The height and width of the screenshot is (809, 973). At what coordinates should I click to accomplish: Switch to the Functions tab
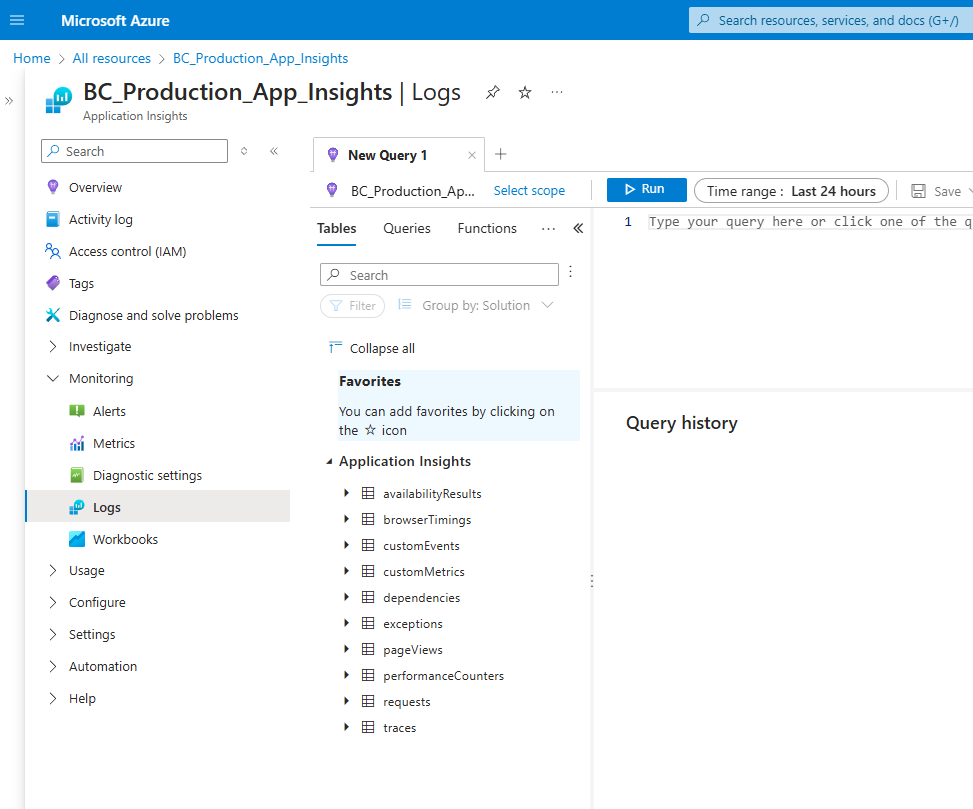click(x=487, y=228)
